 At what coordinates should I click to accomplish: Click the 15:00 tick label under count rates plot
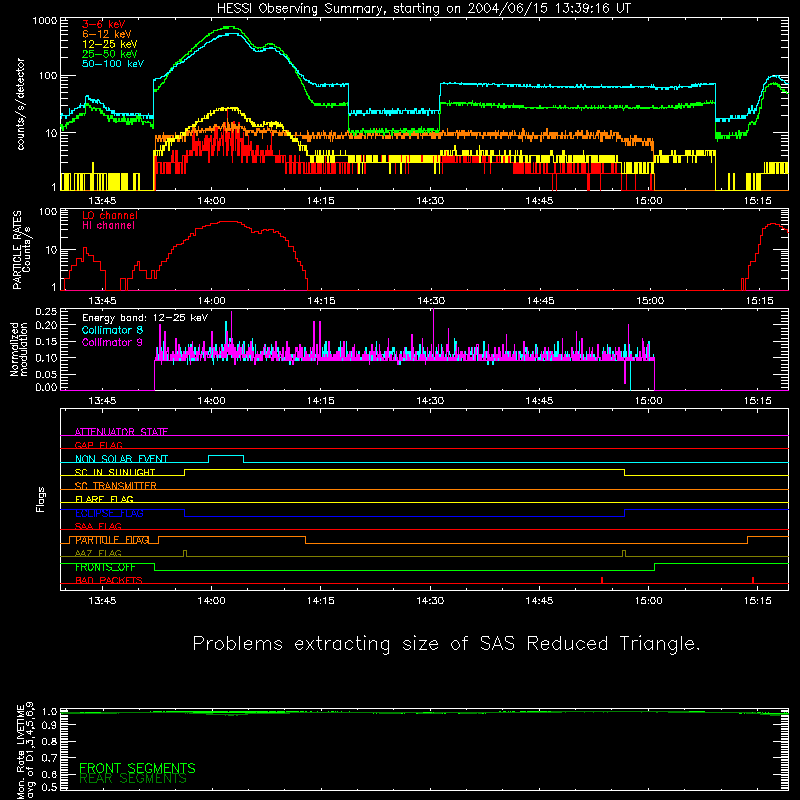648,201
